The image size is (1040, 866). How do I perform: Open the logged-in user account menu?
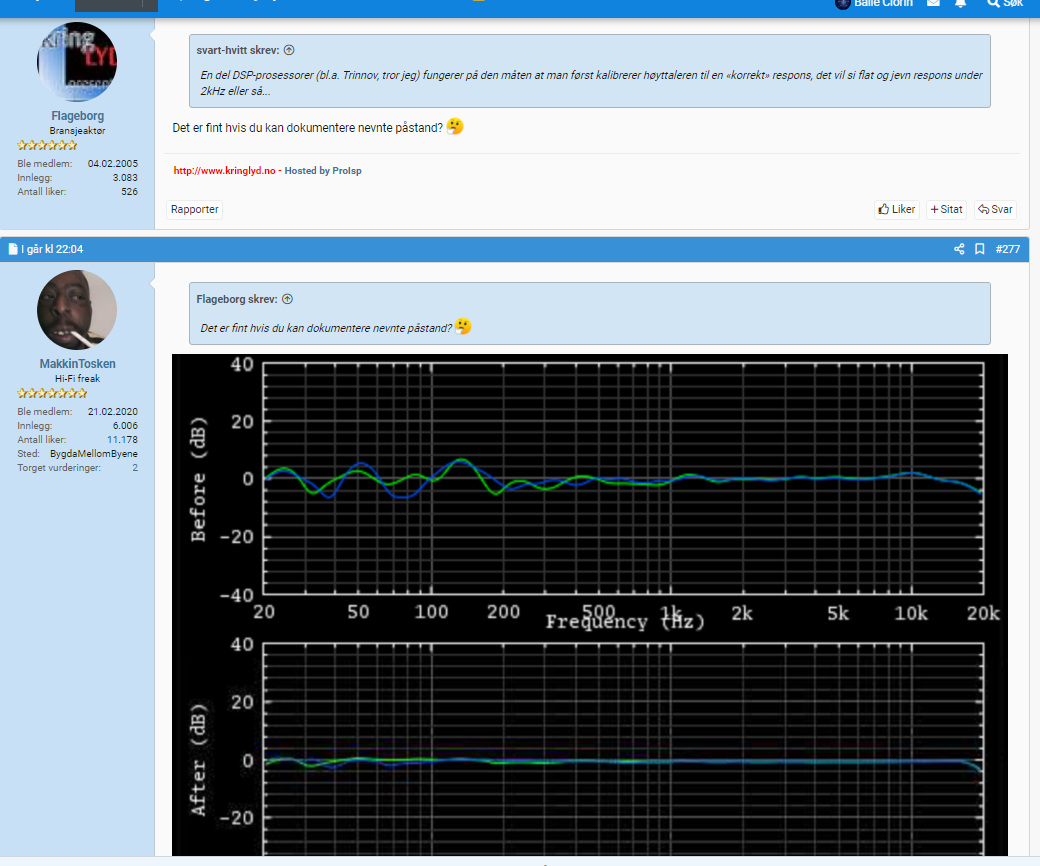point(874,4)
